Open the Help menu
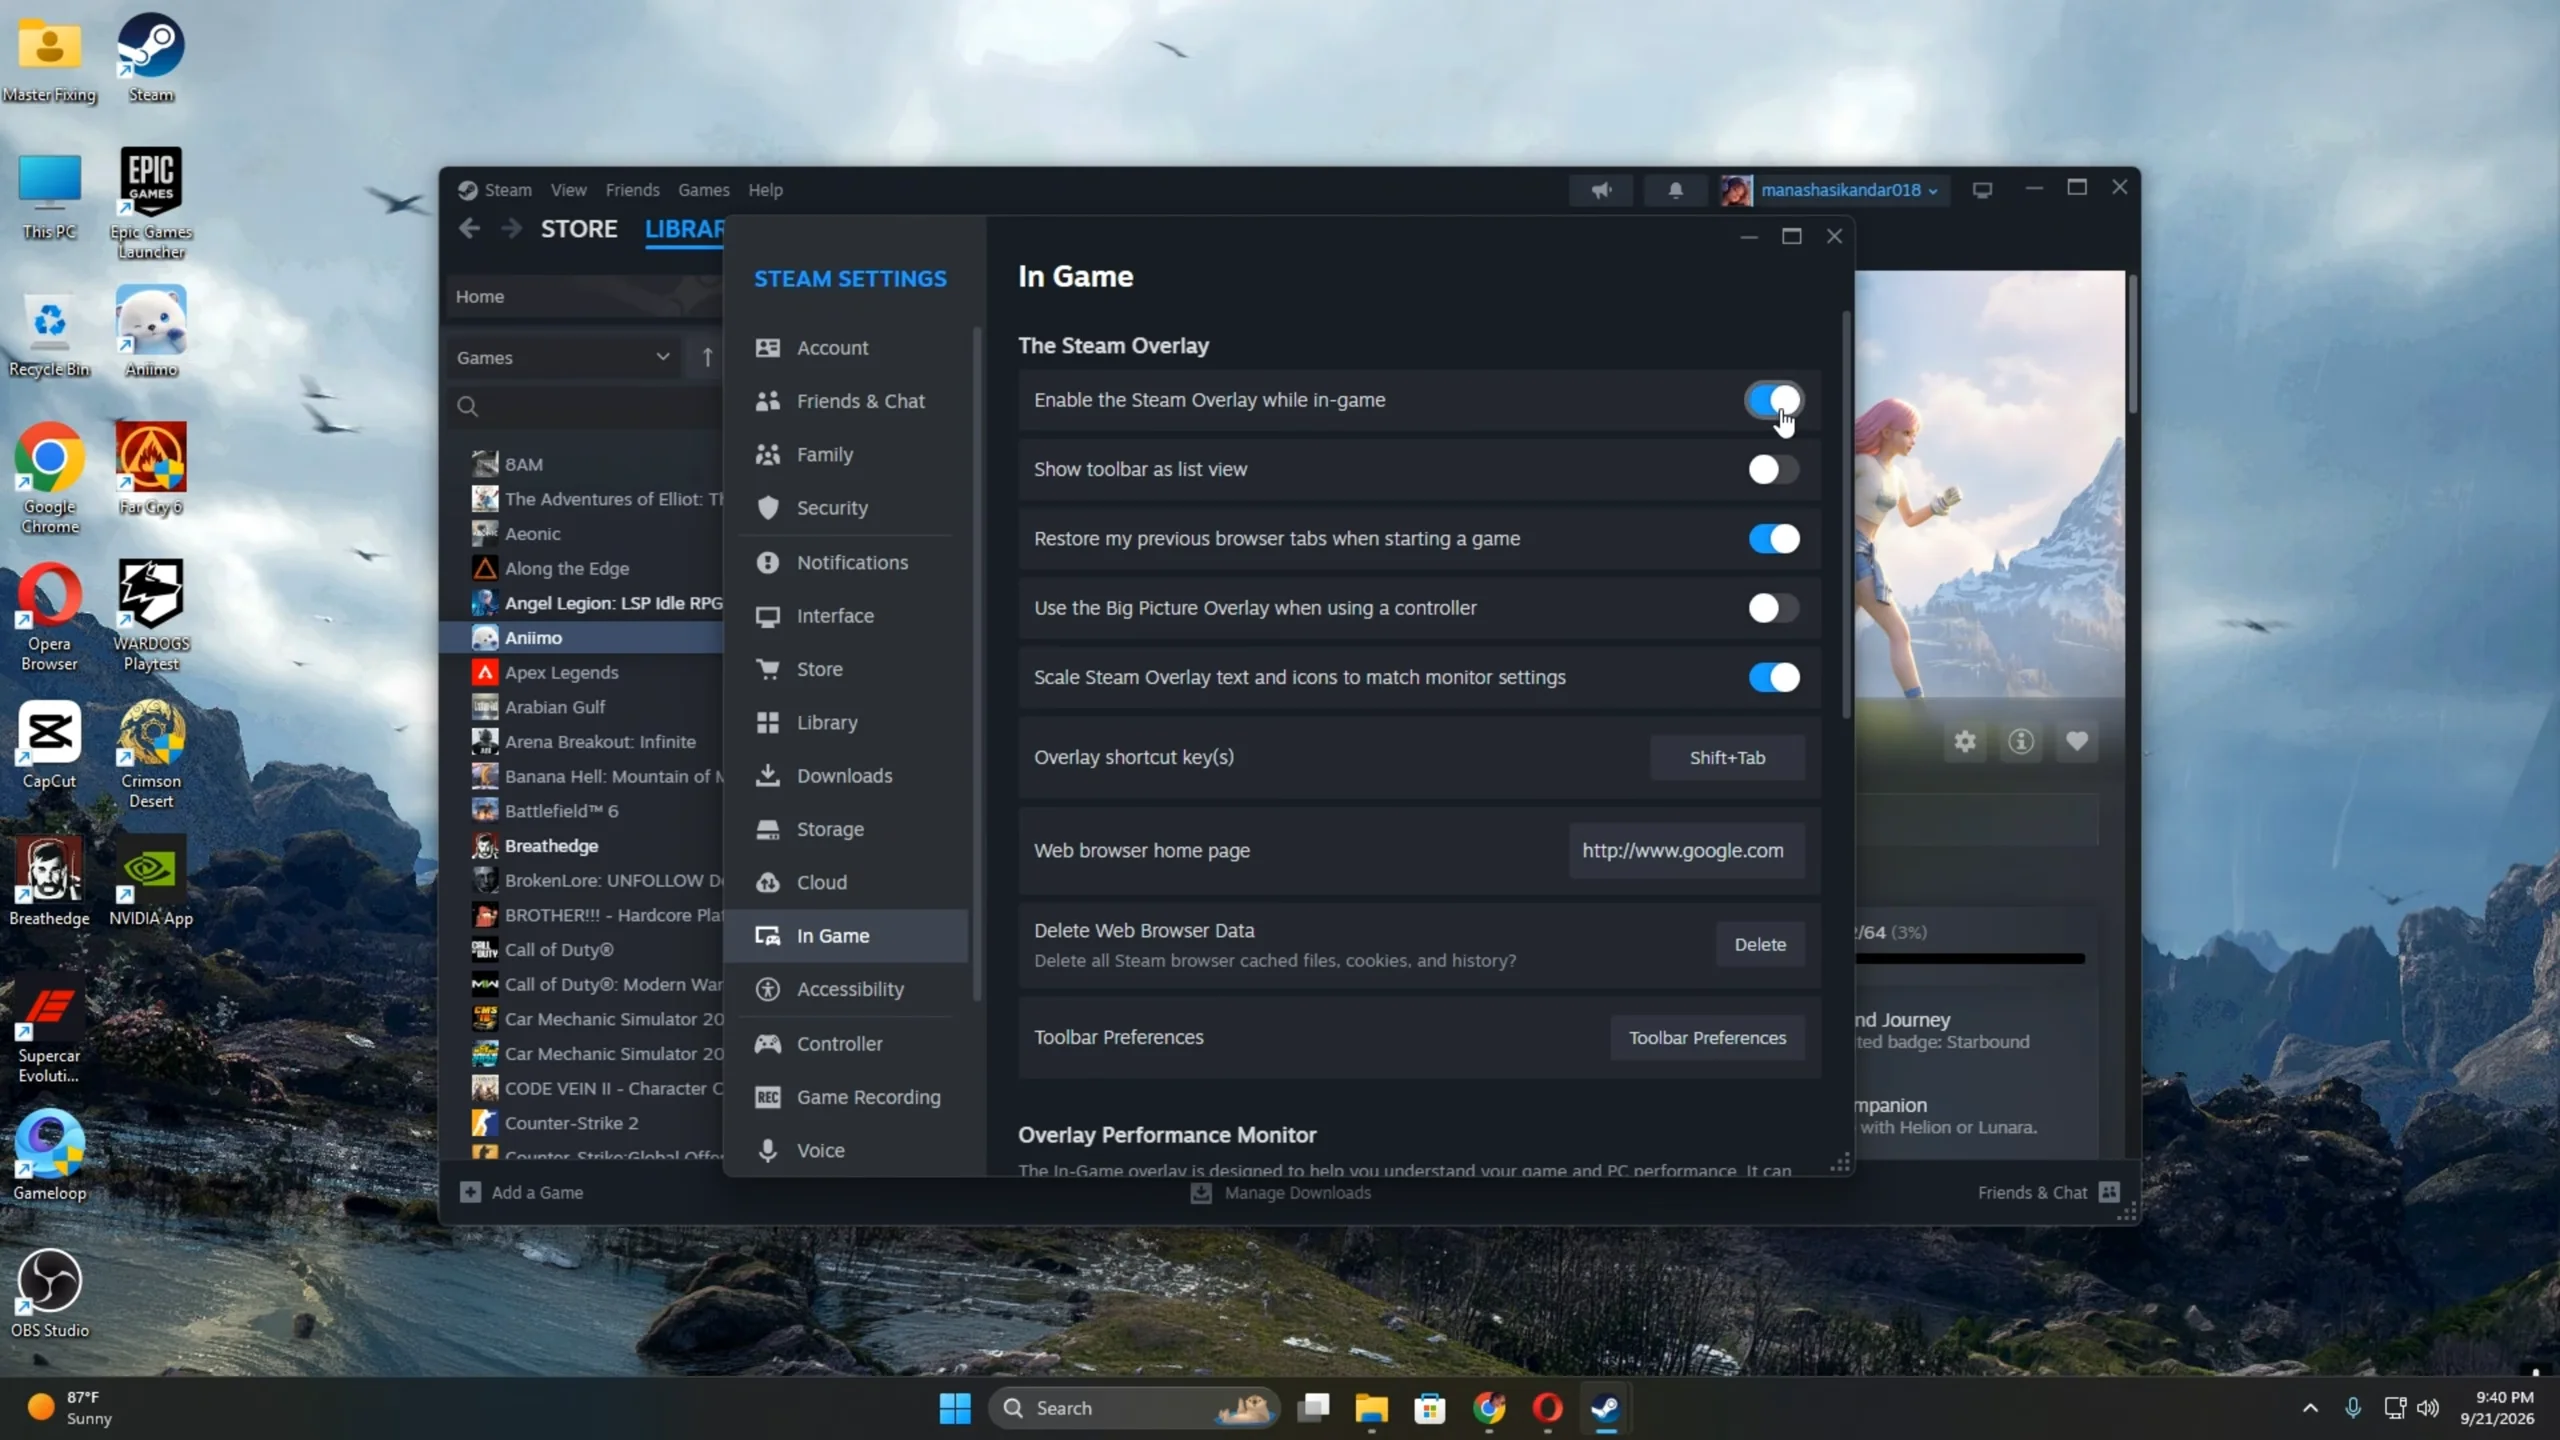The image size is (2560, 1440). tap(765, 190)
